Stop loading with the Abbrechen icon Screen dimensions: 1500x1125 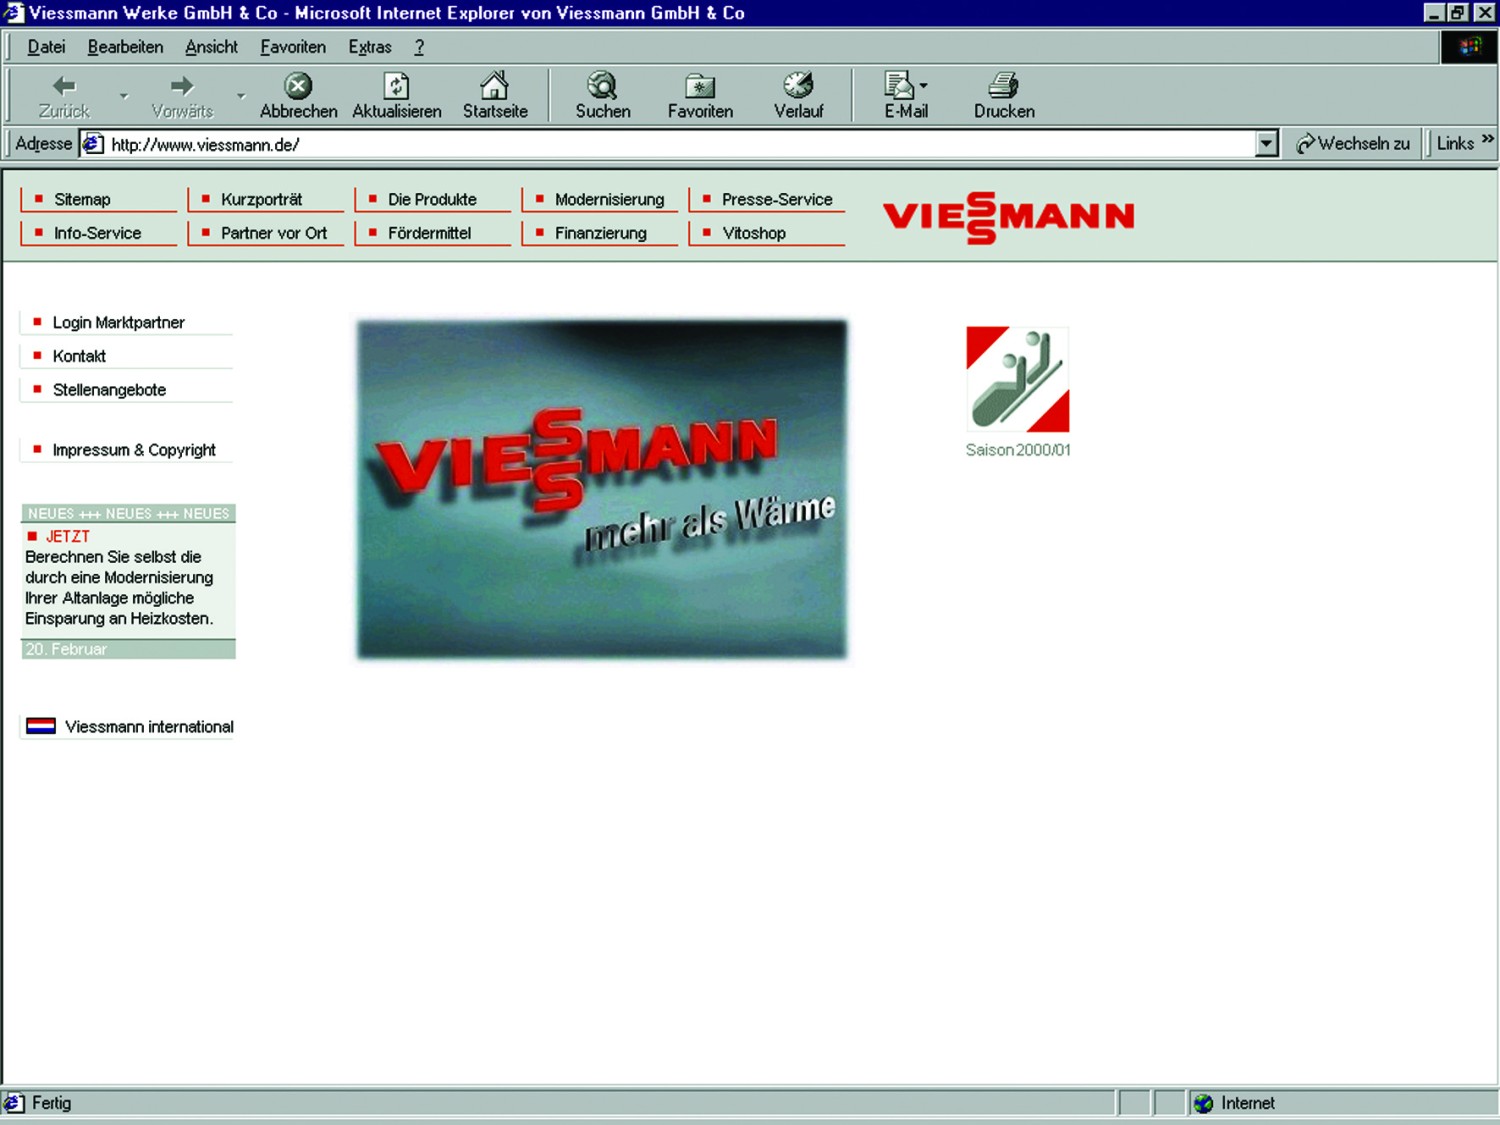click(x=298, y=86)
